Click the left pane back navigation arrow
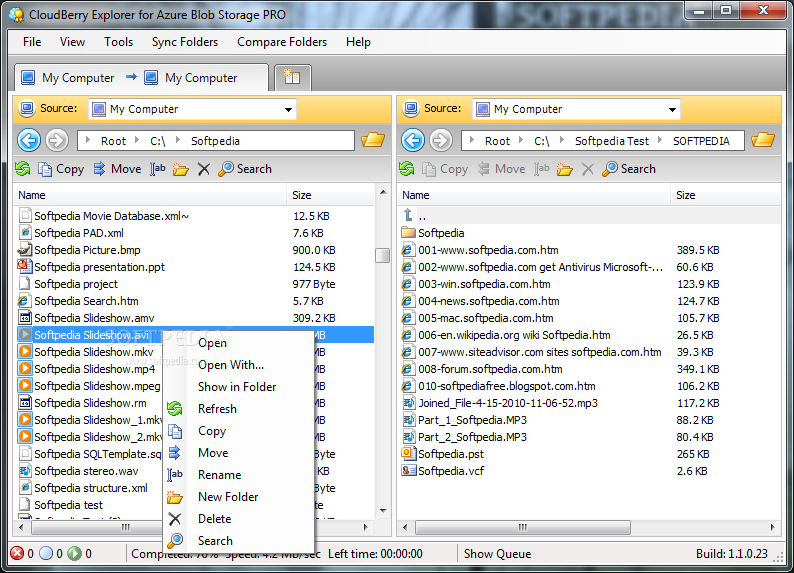Screen dimensions: 794x573 [x=29, y=140]
